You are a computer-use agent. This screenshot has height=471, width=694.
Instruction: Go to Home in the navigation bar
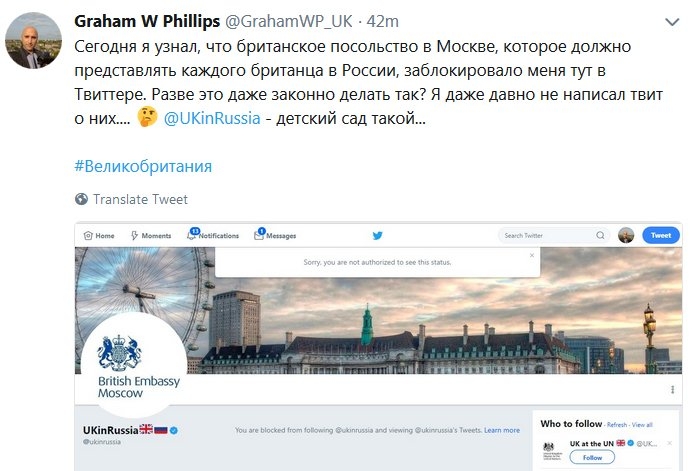[x=99, y=236]
